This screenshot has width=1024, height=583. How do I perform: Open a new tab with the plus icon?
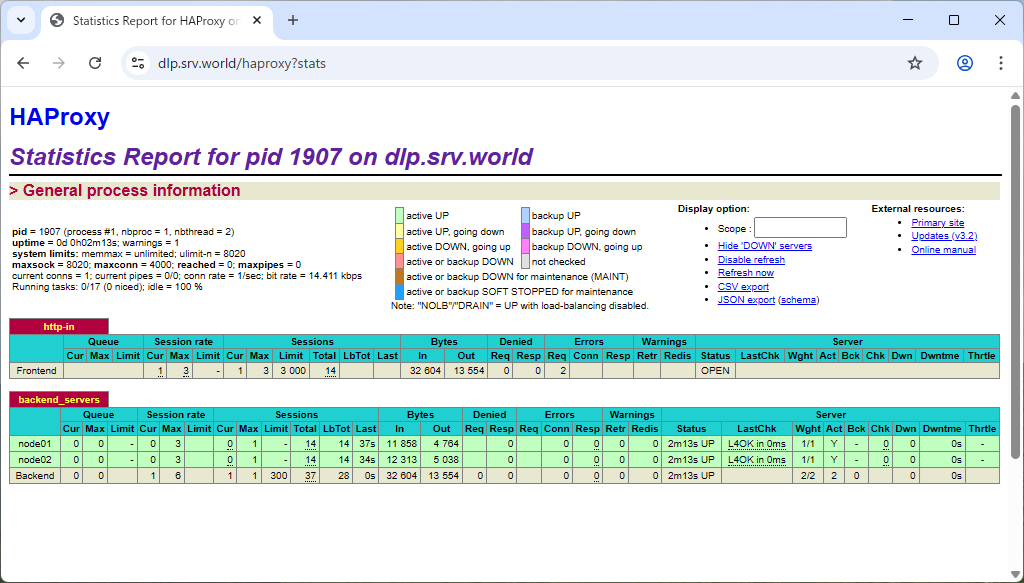click(x=290, y=20)
